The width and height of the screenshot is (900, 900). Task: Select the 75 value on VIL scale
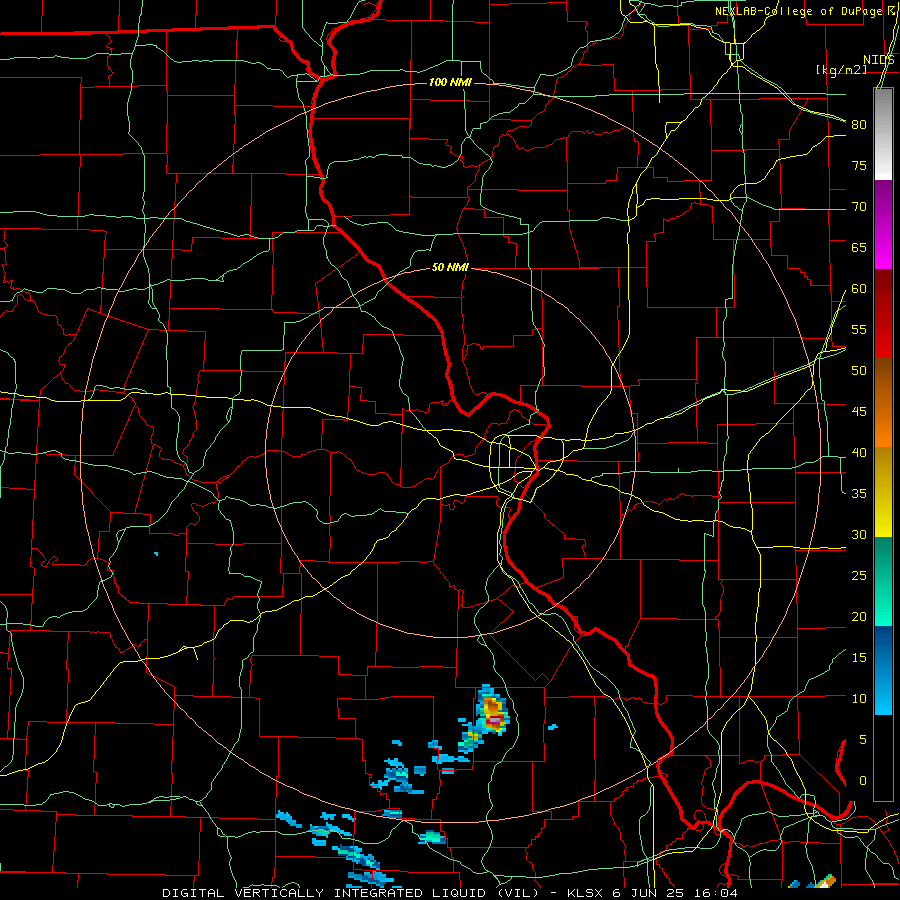859,165
